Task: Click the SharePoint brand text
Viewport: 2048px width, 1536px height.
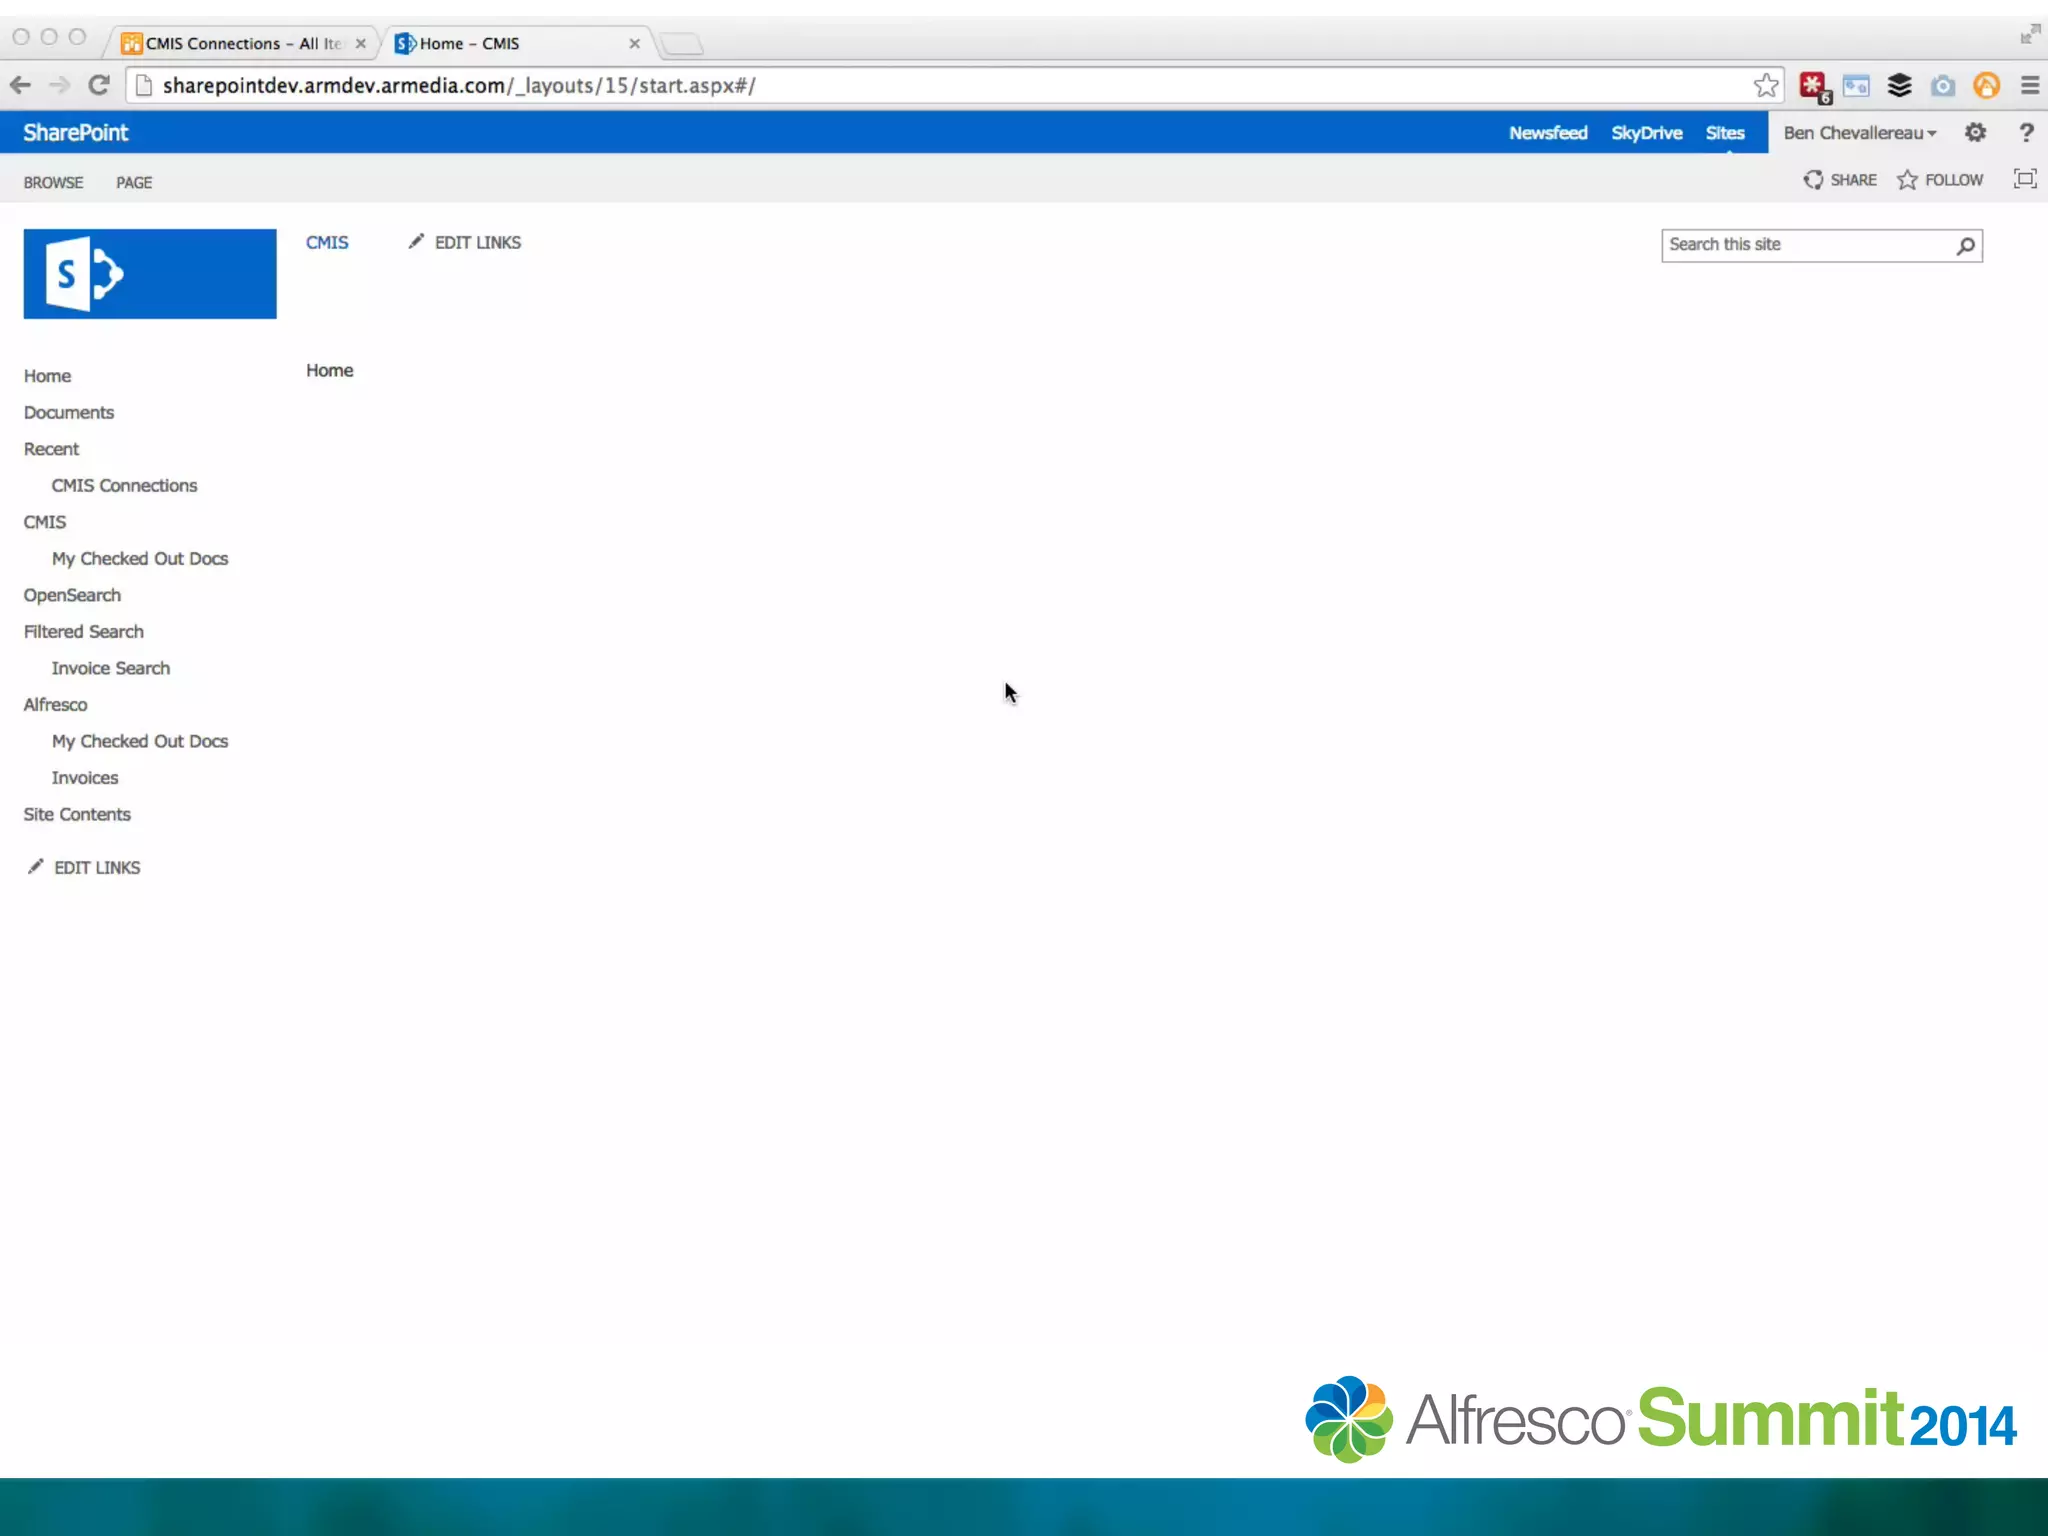Action: point(76,133)
